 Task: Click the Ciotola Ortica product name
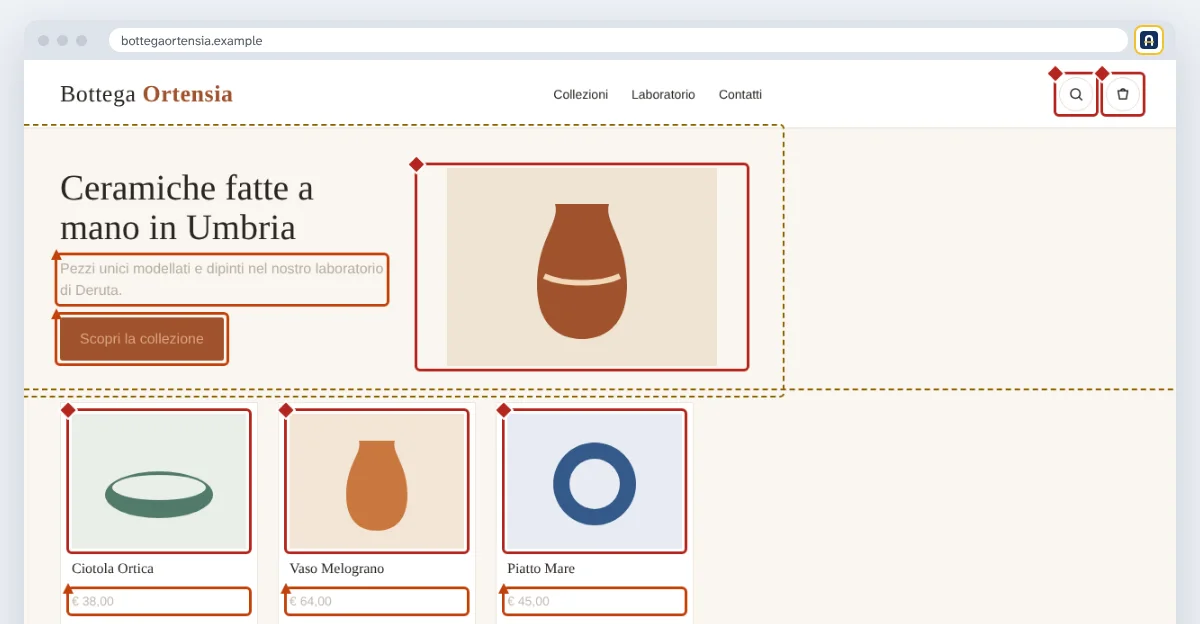113,568
